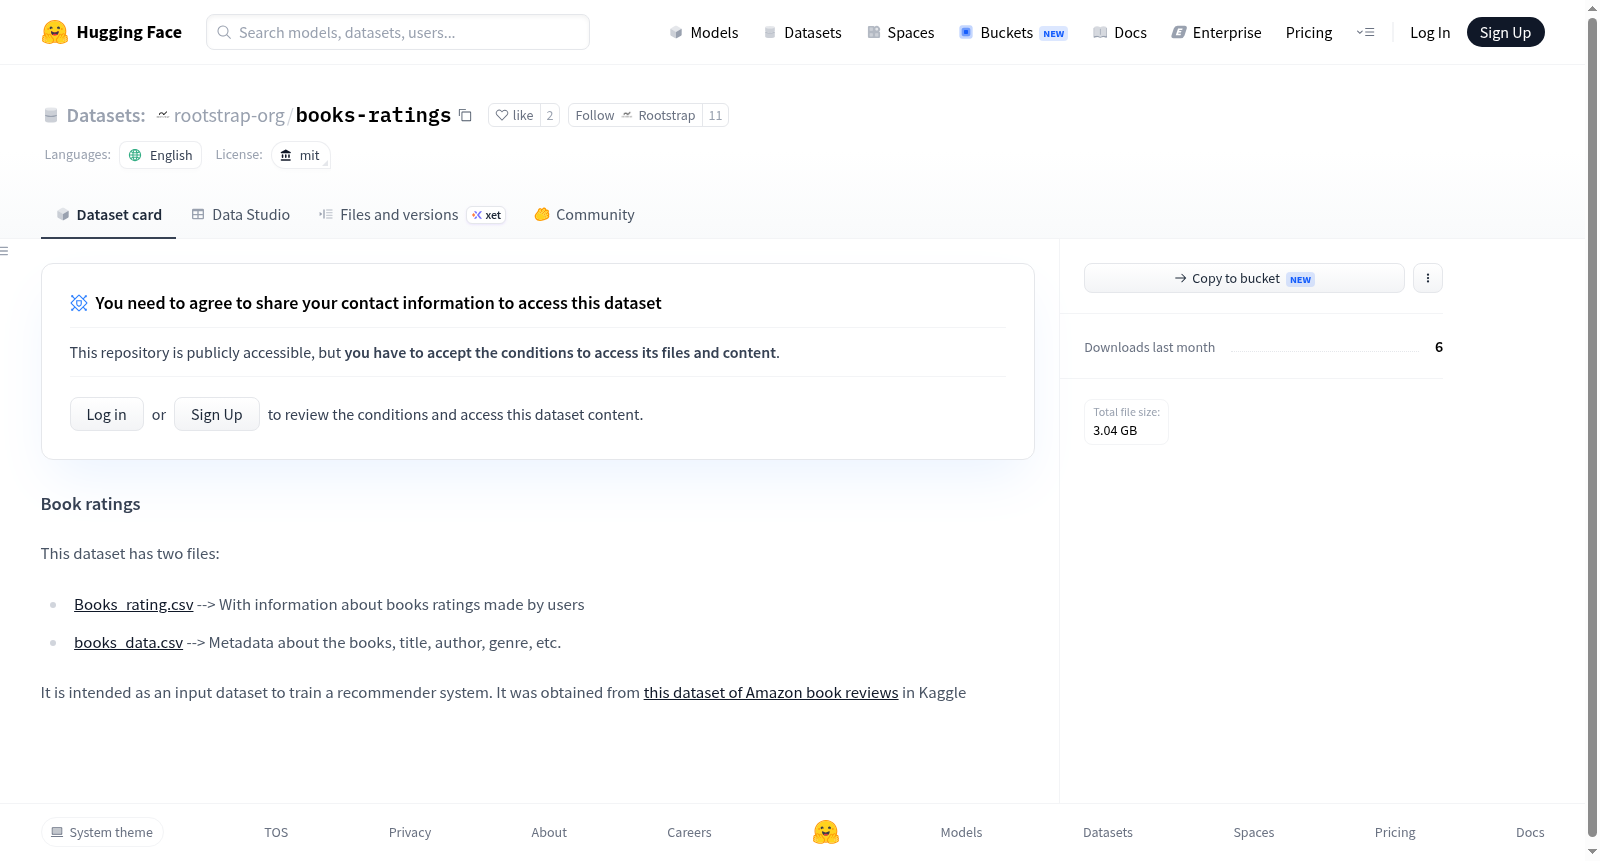Click the Downloads last month label

(x=1150, y=347)
